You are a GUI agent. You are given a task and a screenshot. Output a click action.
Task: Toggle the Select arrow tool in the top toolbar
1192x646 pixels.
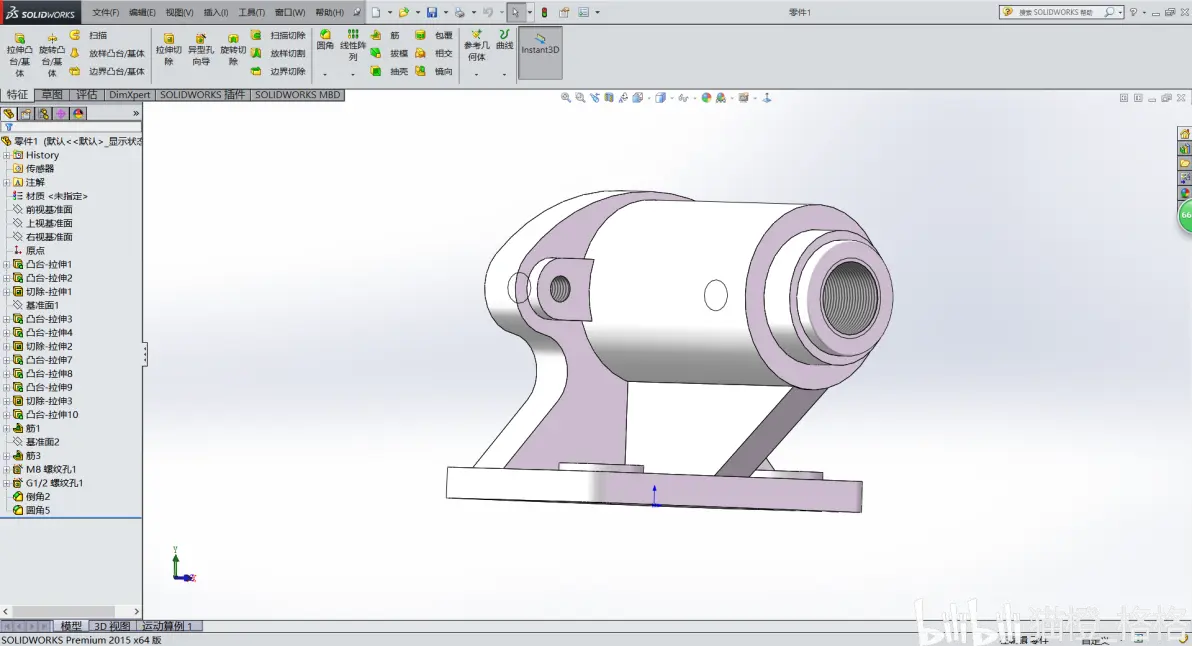515,12
